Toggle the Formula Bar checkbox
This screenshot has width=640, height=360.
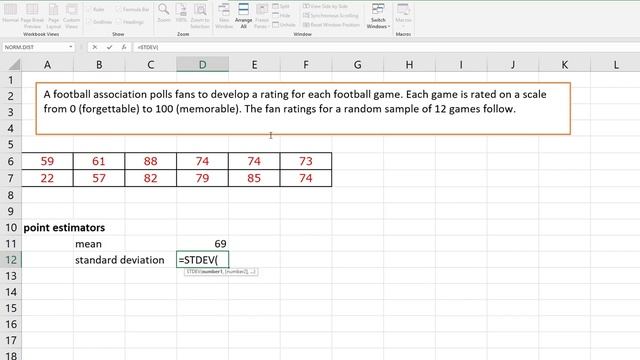point(132,9)
